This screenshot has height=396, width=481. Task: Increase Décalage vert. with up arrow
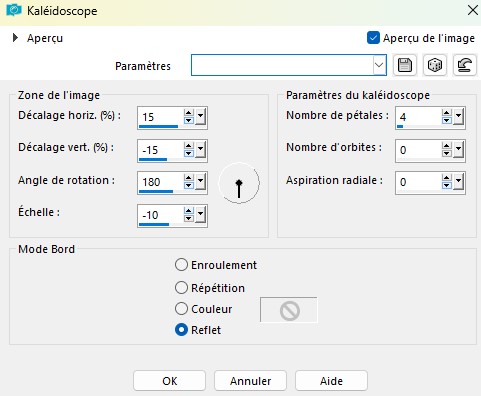point(189,146)
